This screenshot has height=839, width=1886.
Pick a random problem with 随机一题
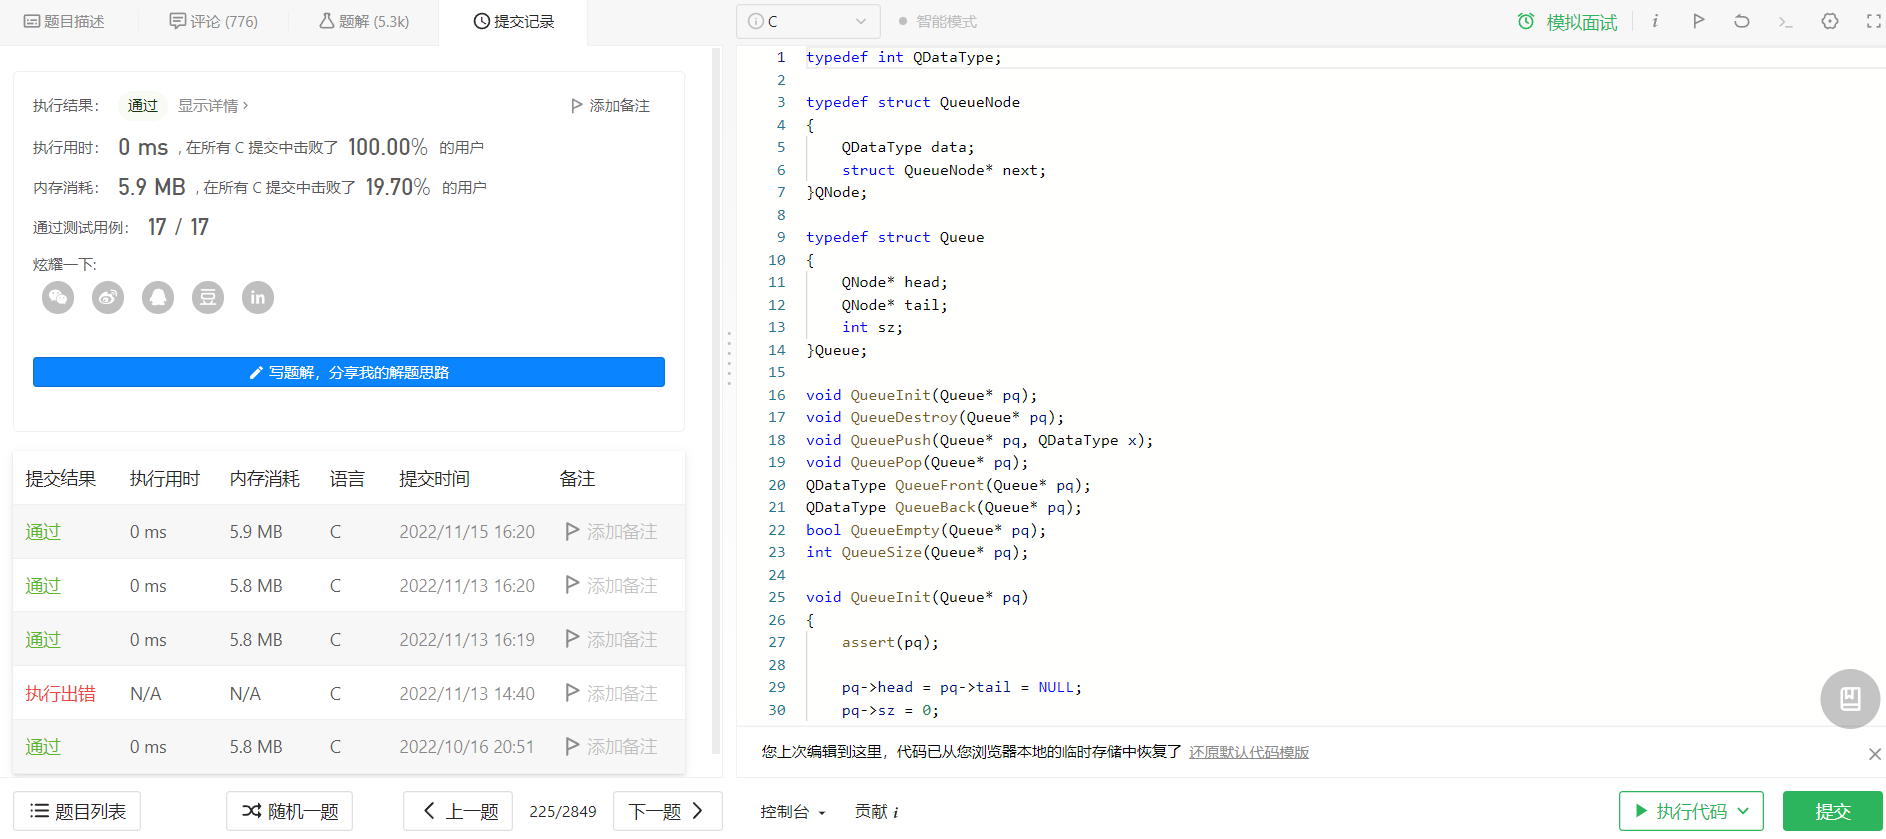[x=290, y=811]
